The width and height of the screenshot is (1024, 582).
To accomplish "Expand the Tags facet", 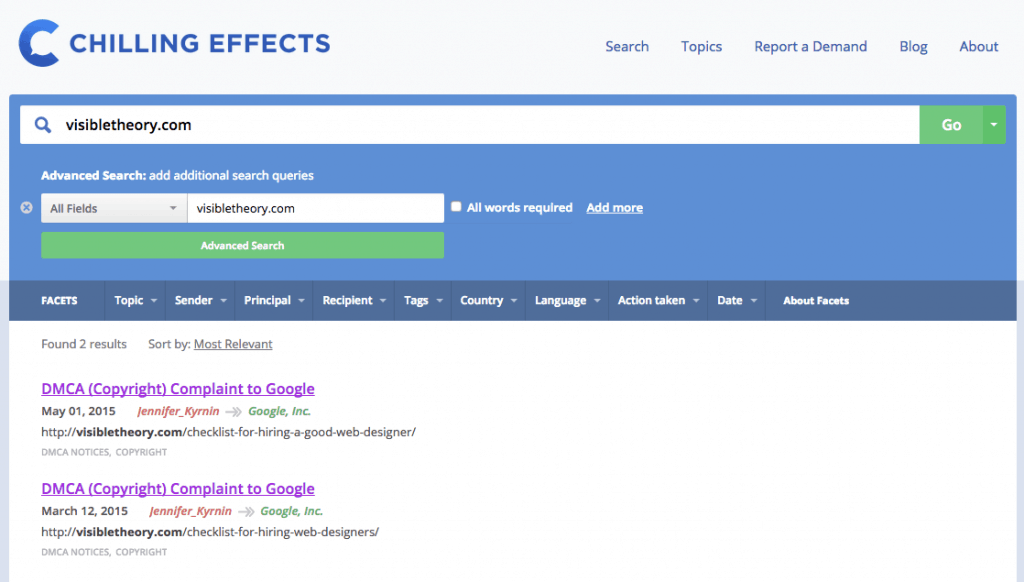I will [423, 300].
